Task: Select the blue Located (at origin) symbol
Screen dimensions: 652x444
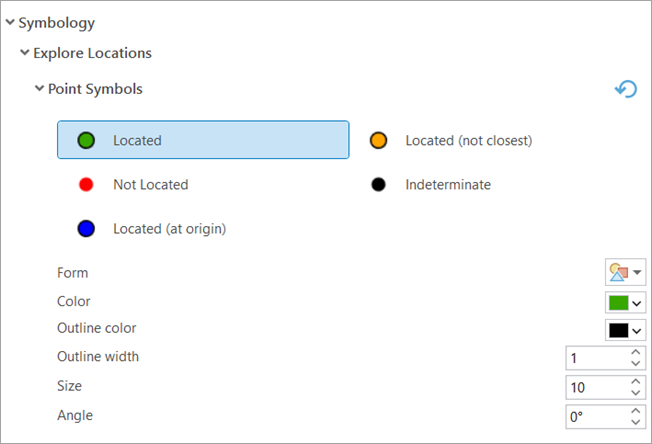Action: click(x=152, y=229)
